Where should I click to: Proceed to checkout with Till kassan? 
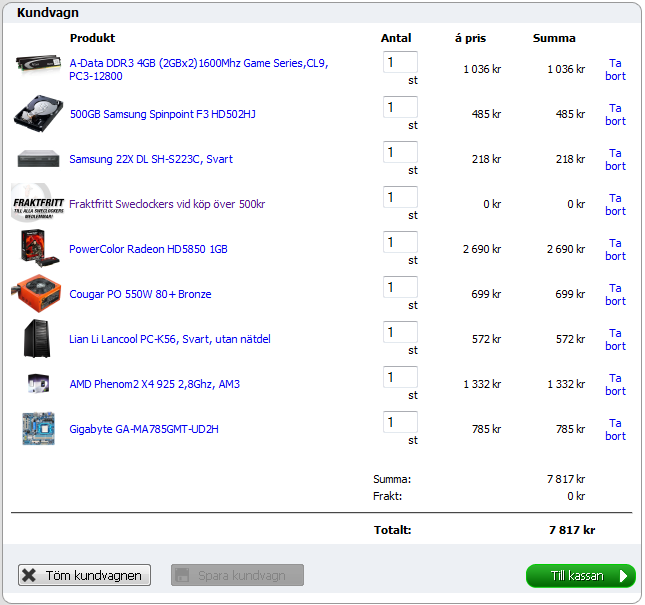(581, 576)
